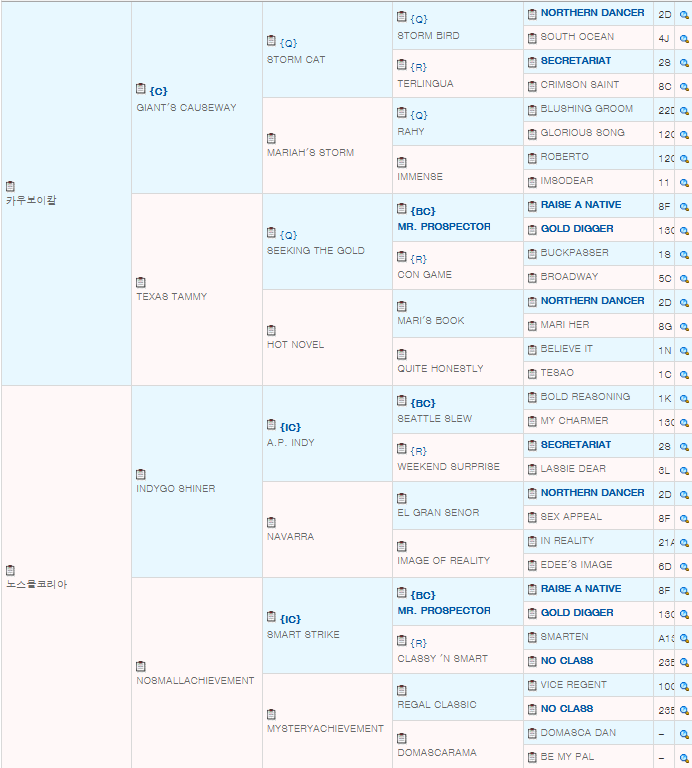This screenshot has width=692, height=768.
Task: Select the IN REALITY name
Action: pos(567,541)
